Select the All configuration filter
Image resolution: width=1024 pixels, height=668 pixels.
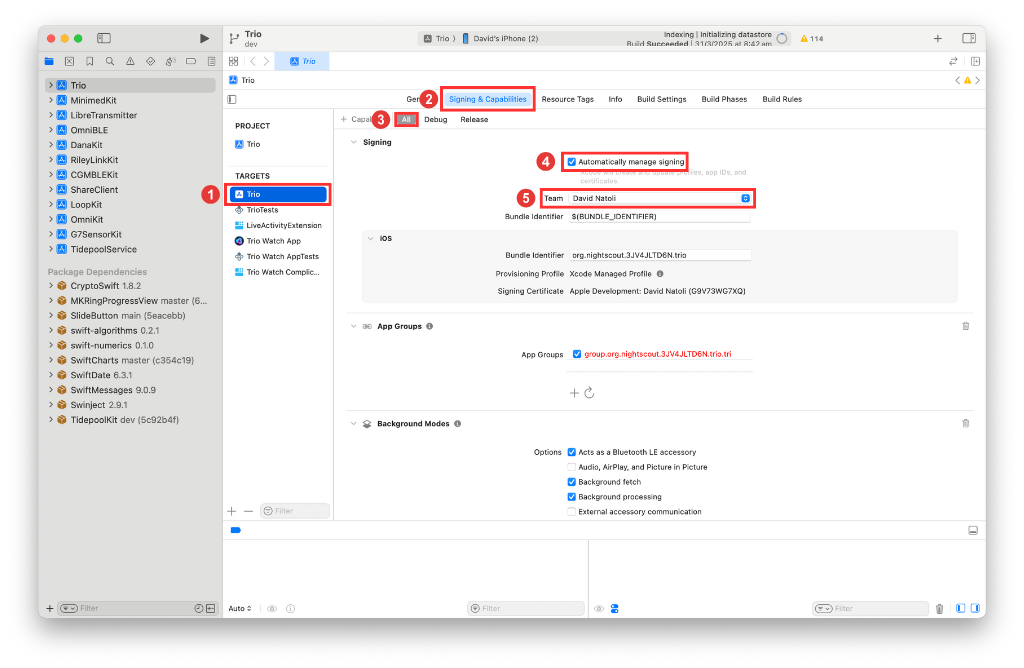(406, 119)
